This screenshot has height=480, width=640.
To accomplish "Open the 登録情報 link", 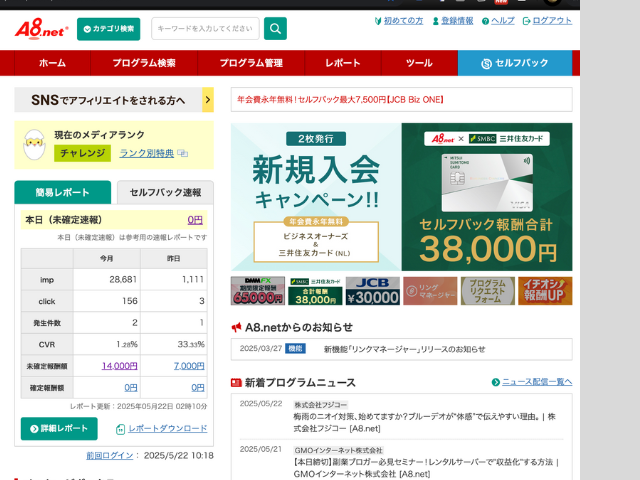I will [457, 21].
